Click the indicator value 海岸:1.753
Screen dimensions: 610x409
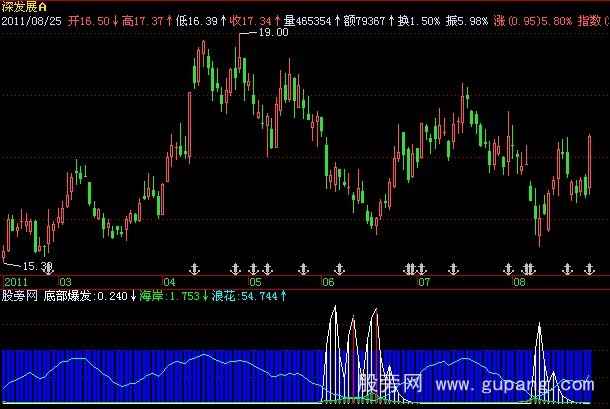[x=170, y=296]
